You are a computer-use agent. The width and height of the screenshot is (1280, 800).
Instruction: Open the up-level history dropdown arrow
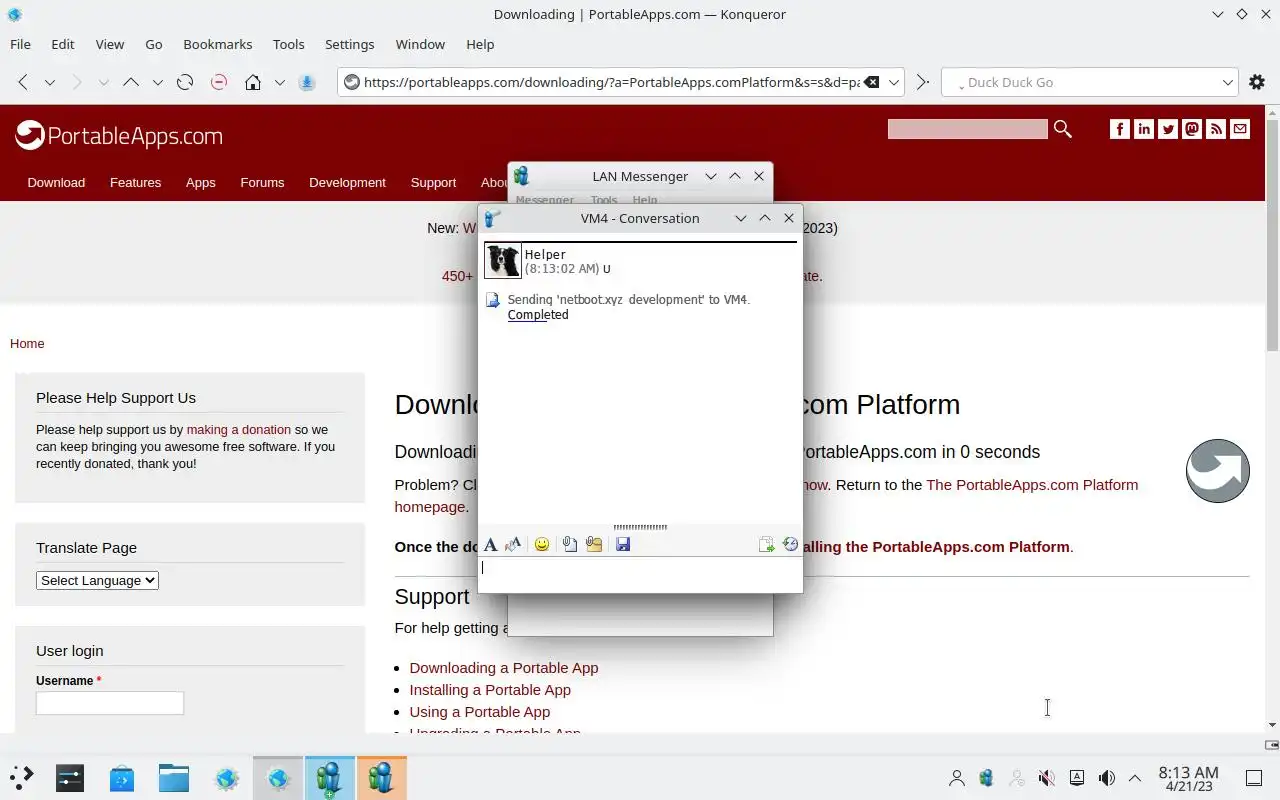[x=158, y=82]
